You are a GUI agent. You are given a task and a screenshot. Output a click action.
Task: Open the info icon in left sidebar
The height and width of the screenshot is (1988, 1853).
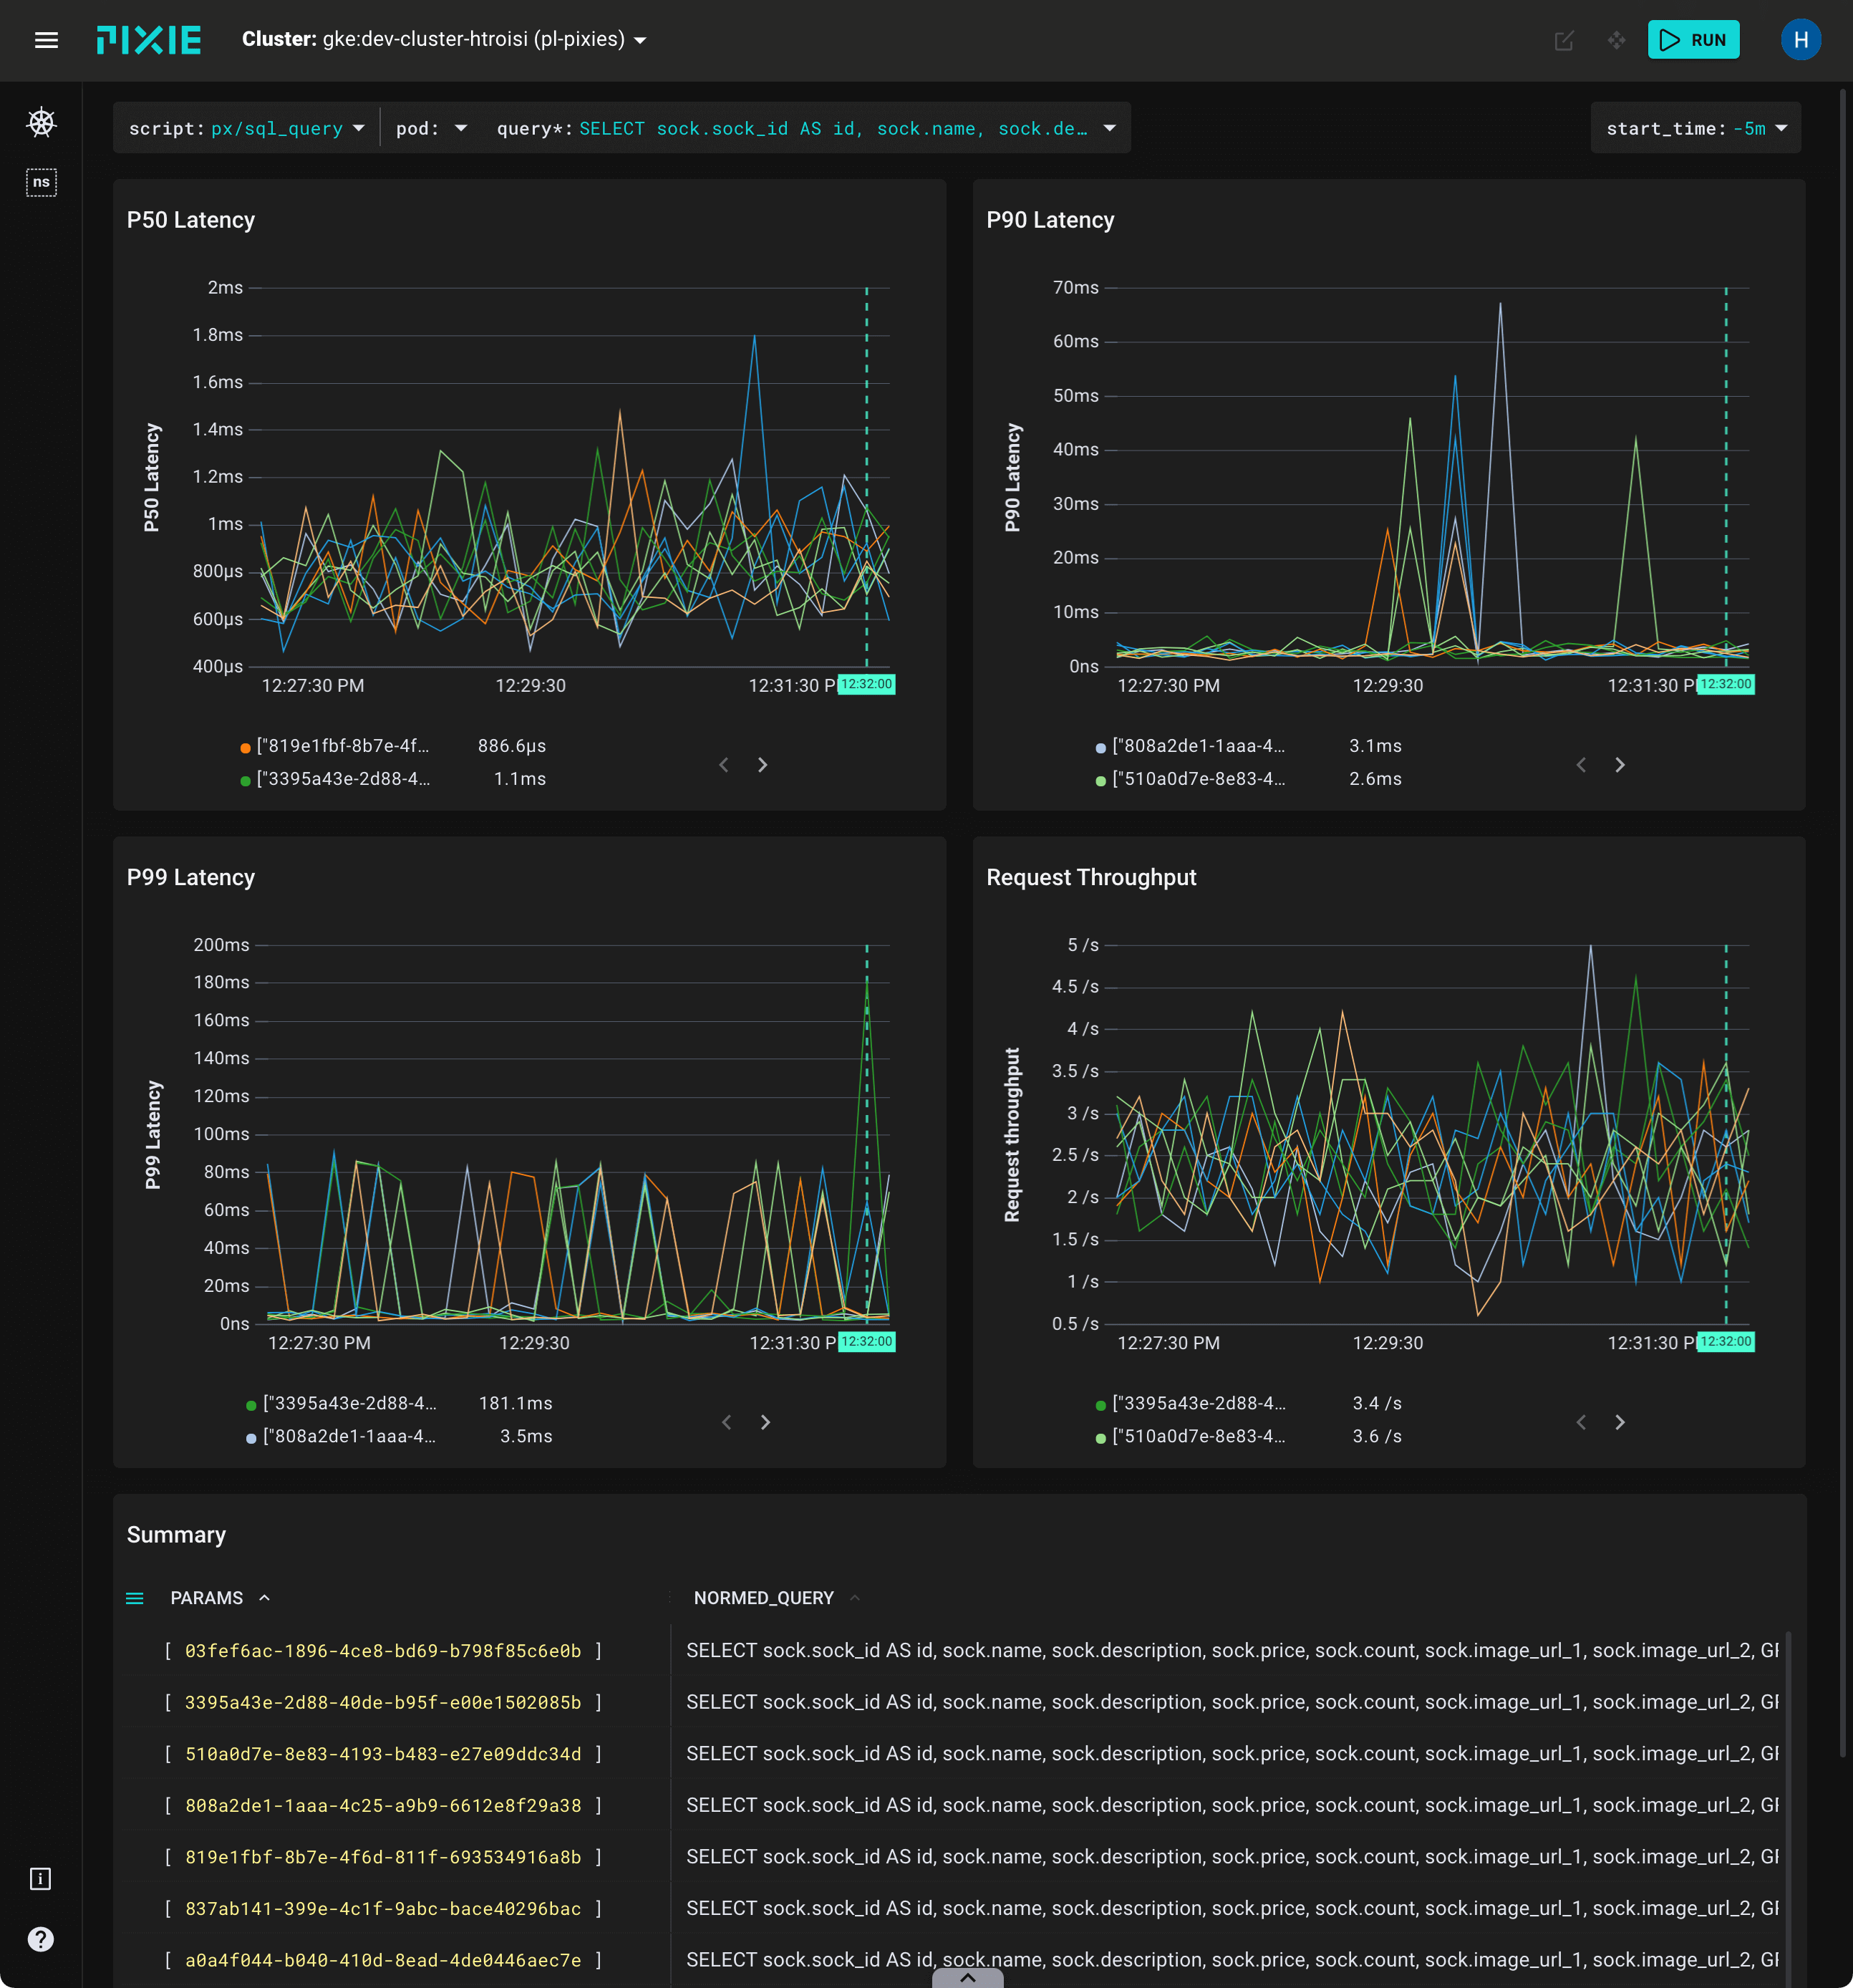point(41,1879)
